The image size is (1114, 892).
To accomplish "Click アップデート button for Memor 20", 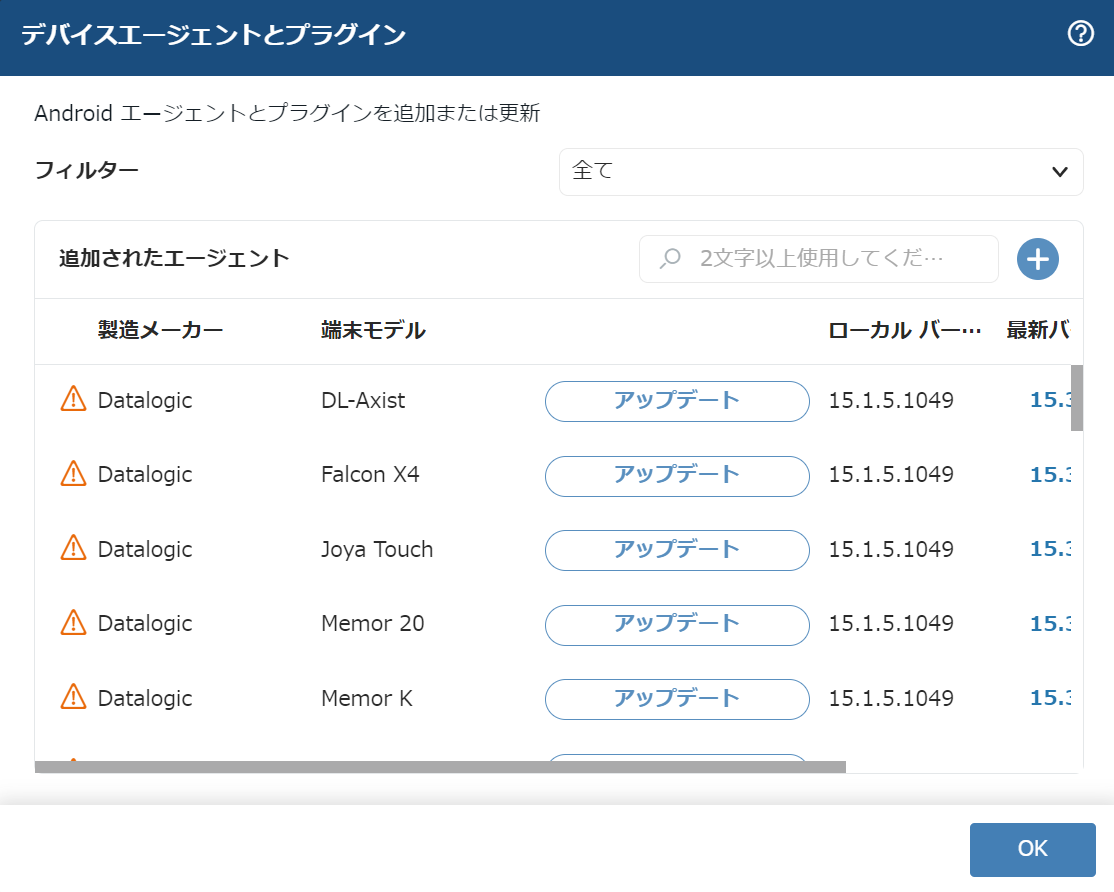I will coord(677,625).
